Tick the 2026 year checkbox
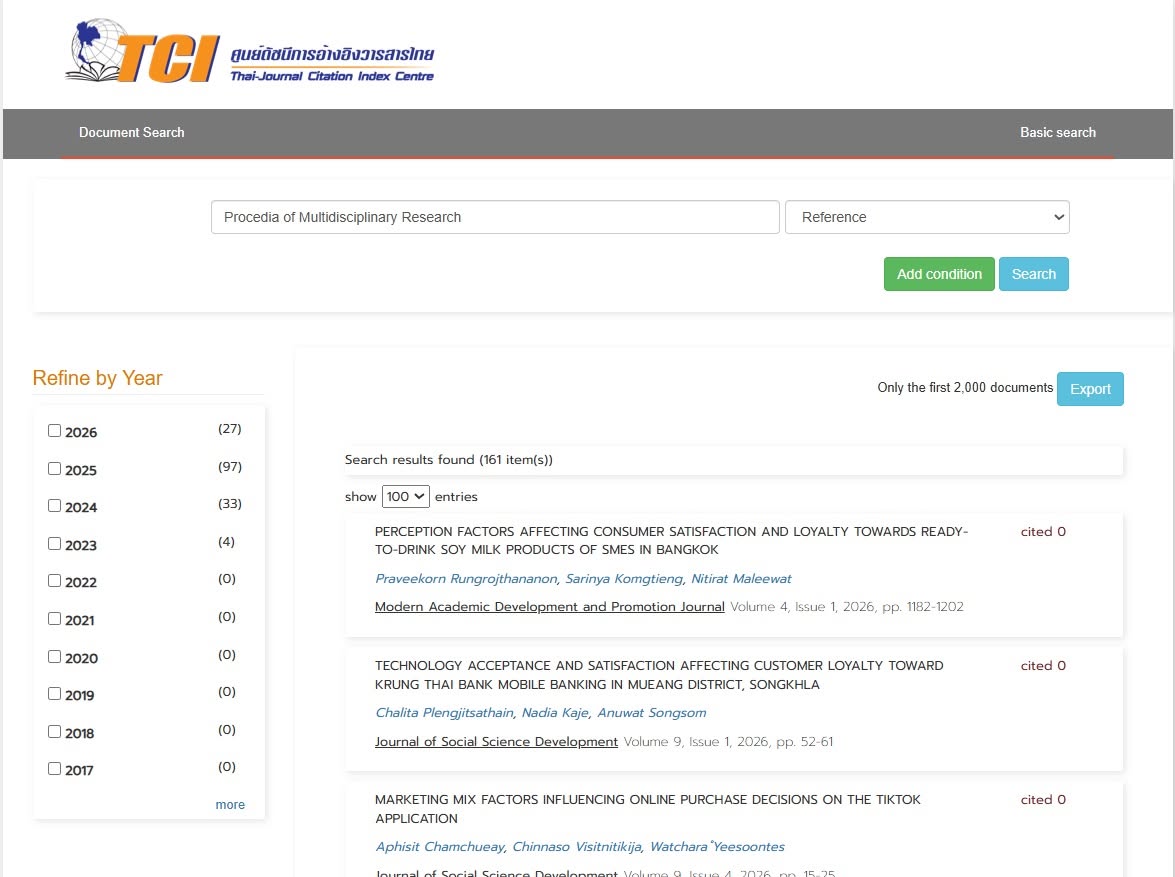 click(55, 430)
